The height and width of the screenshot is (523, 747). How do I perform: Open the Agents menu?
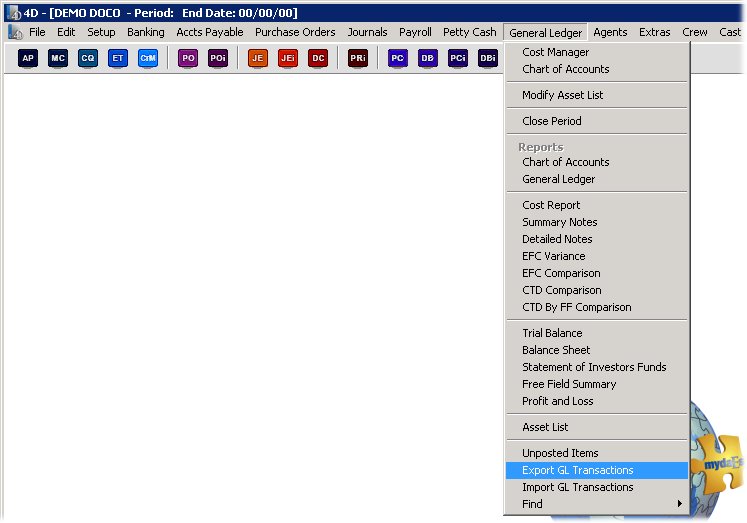(610, 32)
